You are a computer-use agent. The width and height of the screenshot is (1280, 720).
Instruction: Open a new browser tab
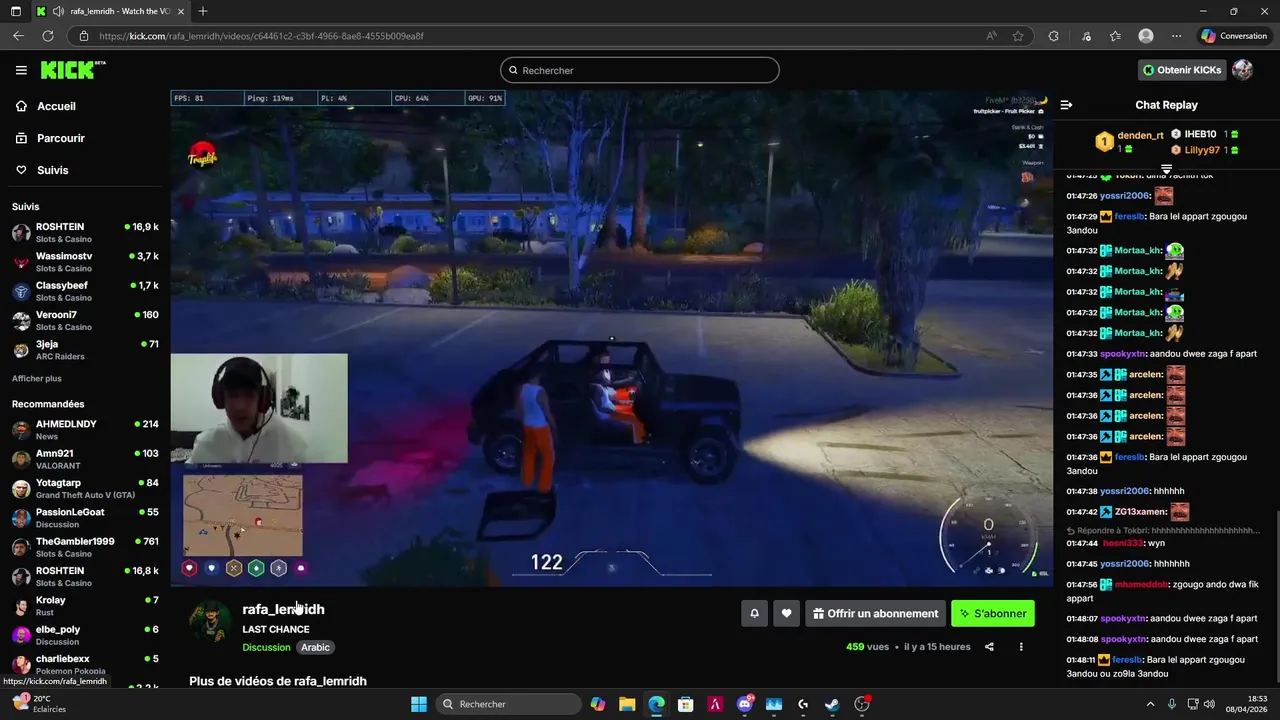click(x=203, y=11)
